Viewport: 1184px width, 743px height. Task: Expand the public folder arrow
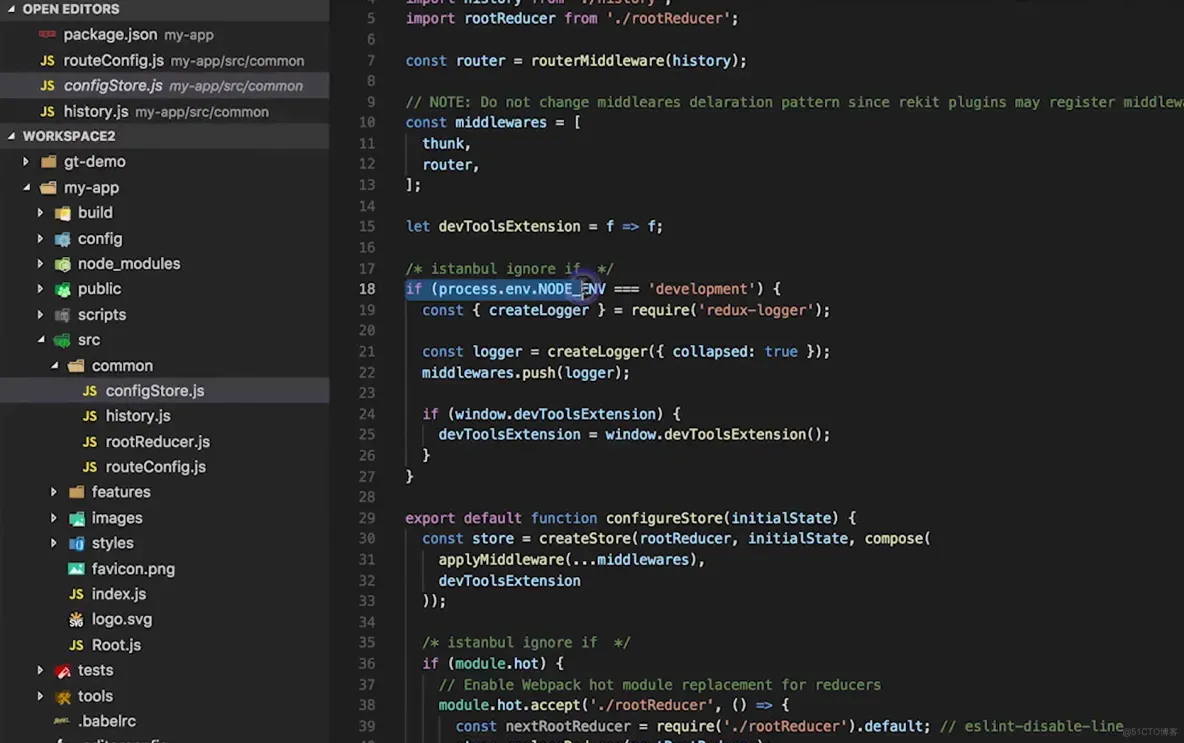coord(40,289)
